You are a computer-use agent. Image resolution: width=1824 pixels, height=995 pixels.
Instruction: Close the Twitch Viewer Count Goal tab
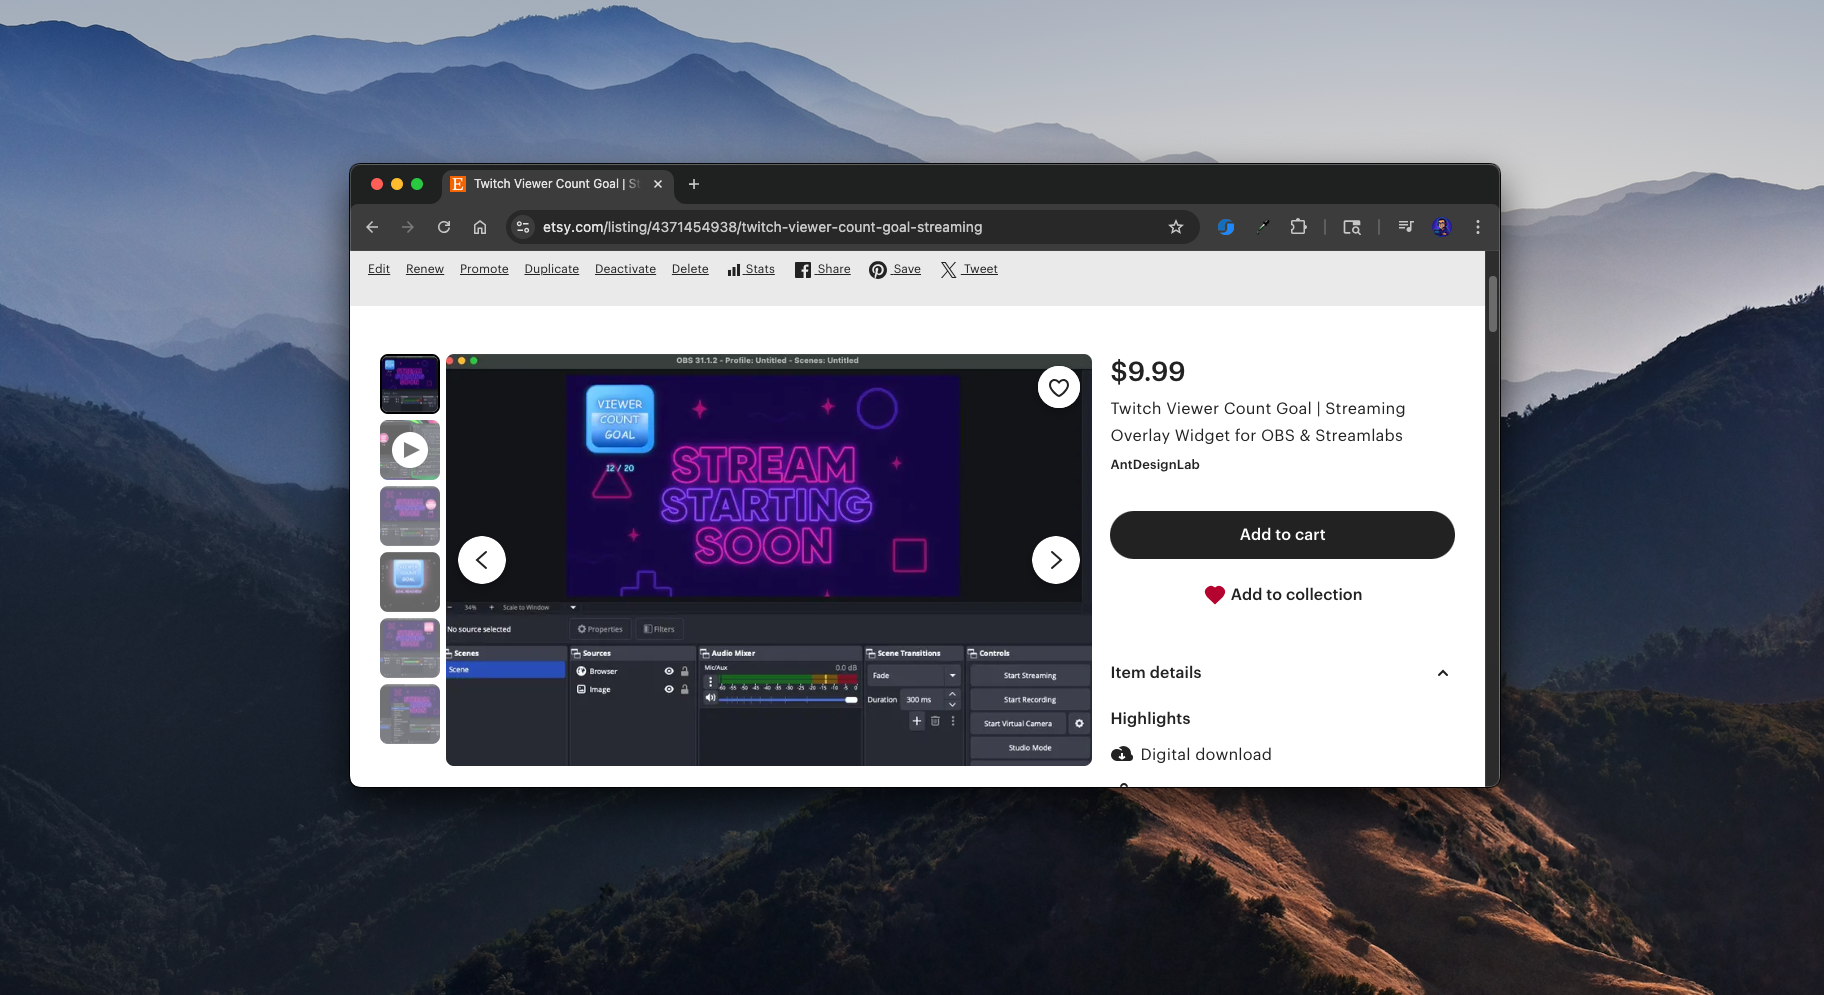tap(658, 184)
